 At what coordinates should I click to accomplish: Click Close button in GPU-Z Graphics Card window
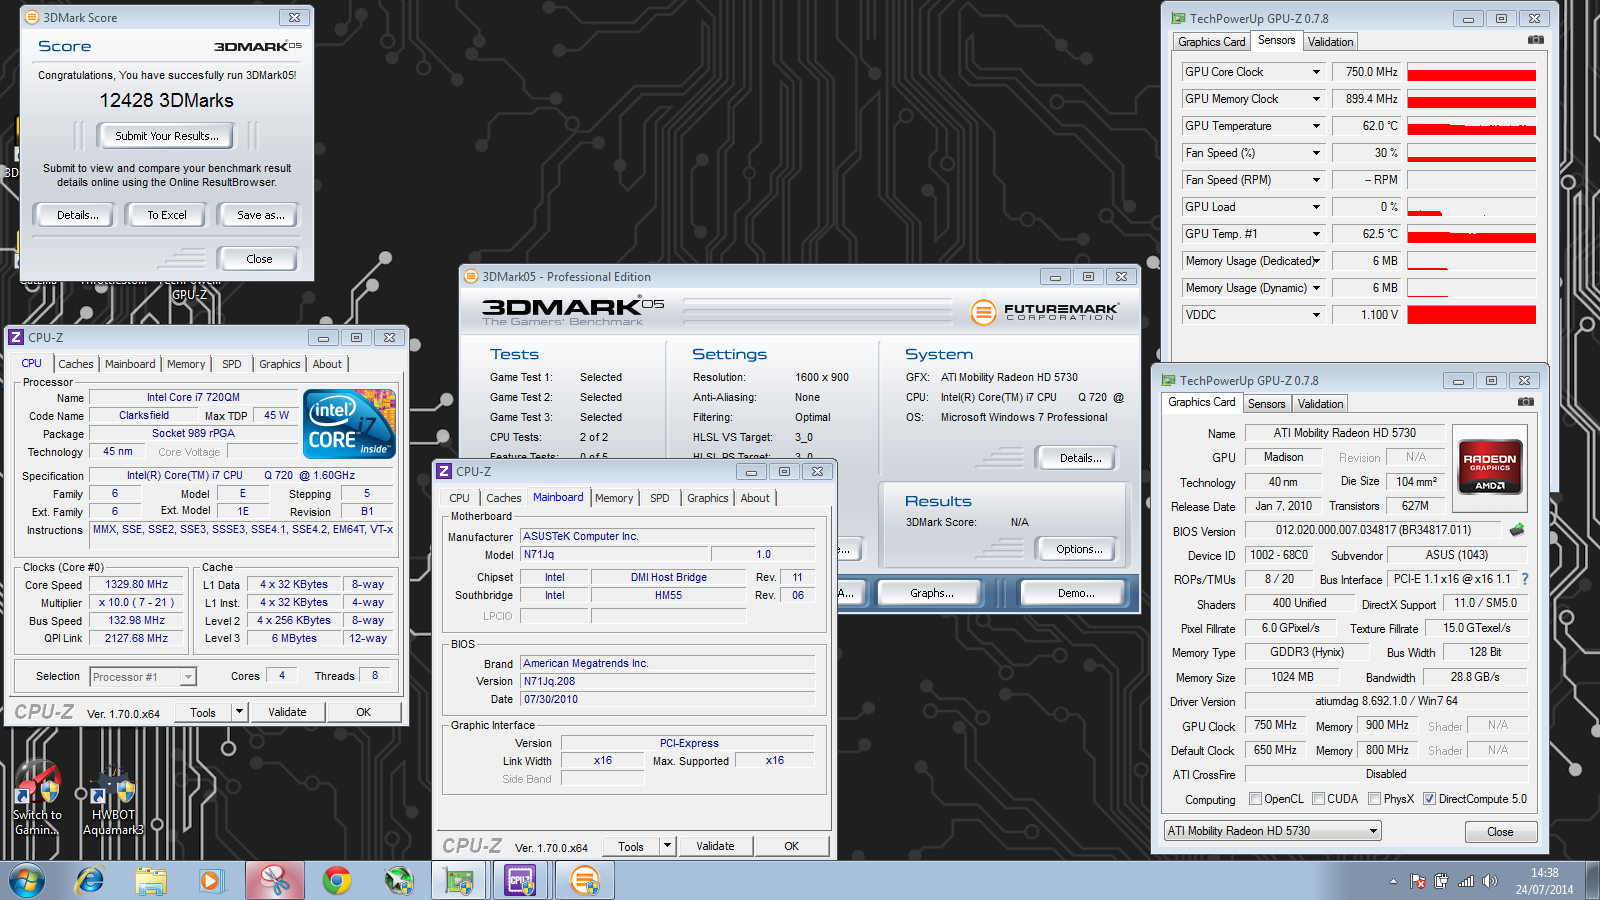[1500, 832]
